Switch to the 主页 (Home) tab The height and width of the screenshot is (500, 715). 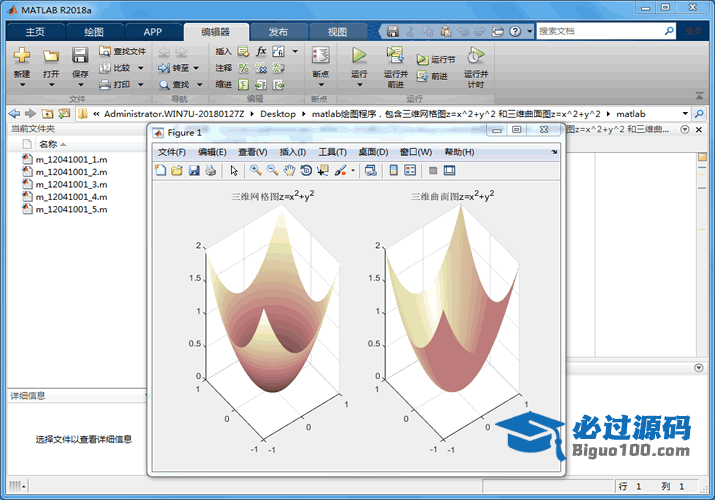[x=35, y=32]
